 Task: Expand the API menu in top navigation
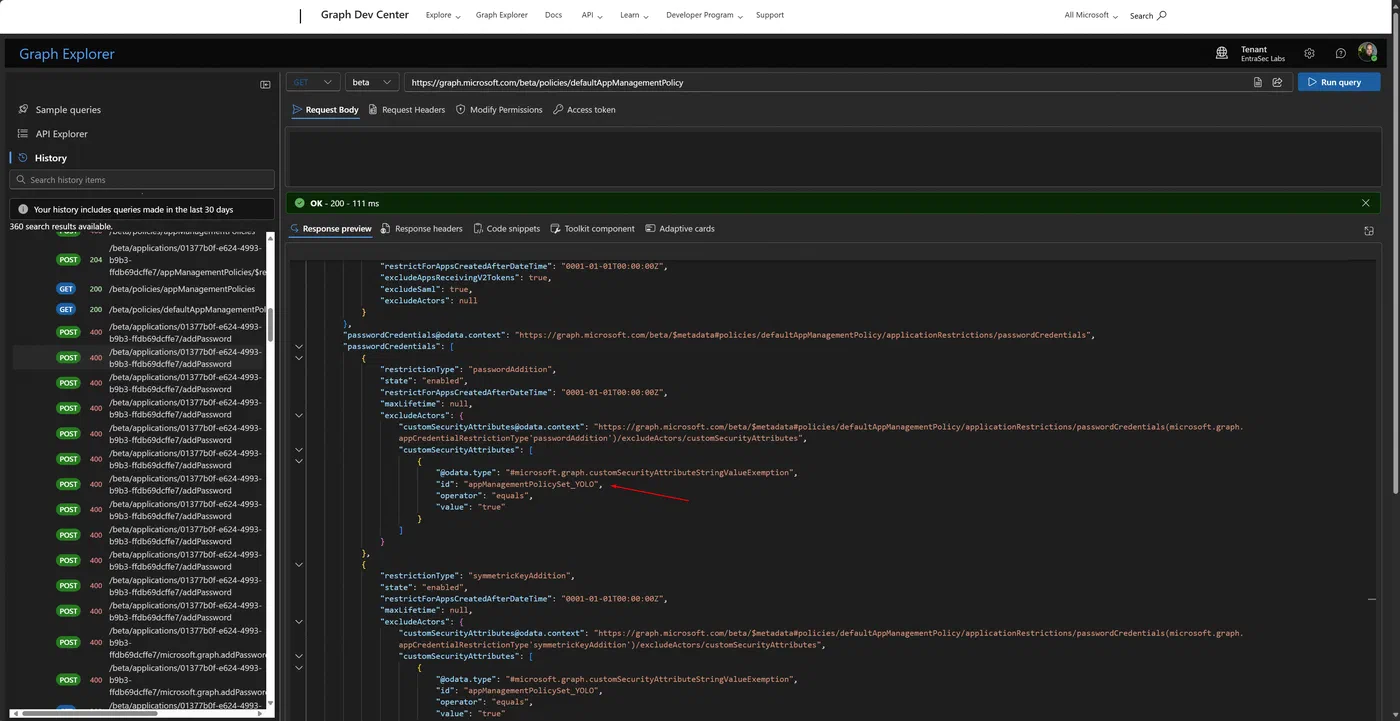[594, 15]
